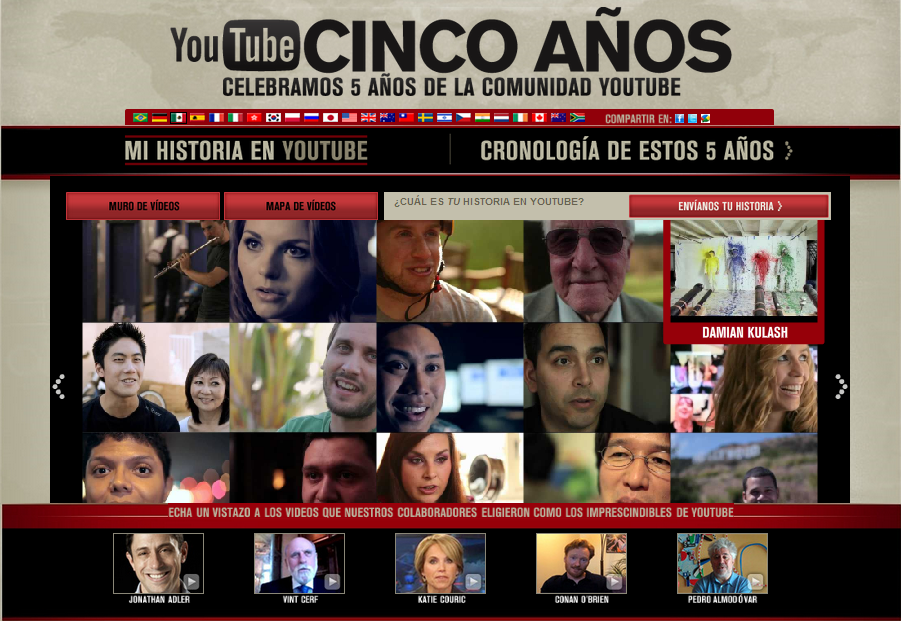Image resolution: width=901 pixels, height=621 pixels.
Task: Open the smiling blonde woman video
Action: (x=744, y=388)
